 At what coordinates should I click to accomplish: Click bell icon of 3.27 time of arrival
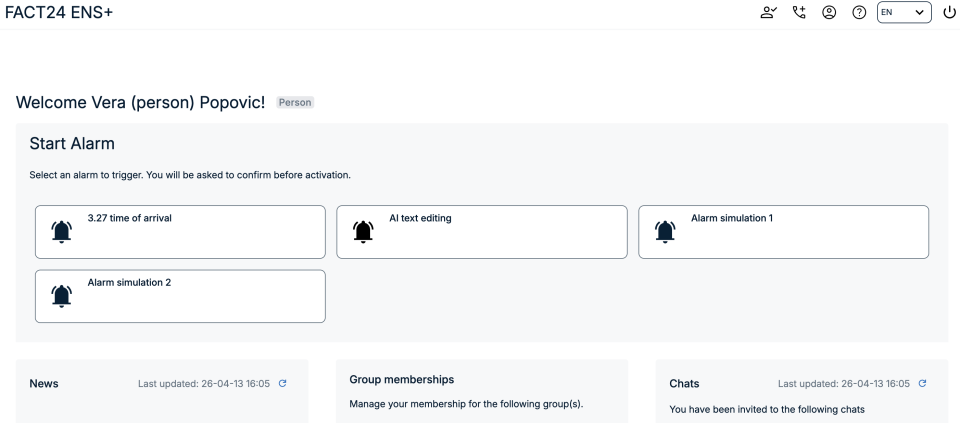(62, 231)
